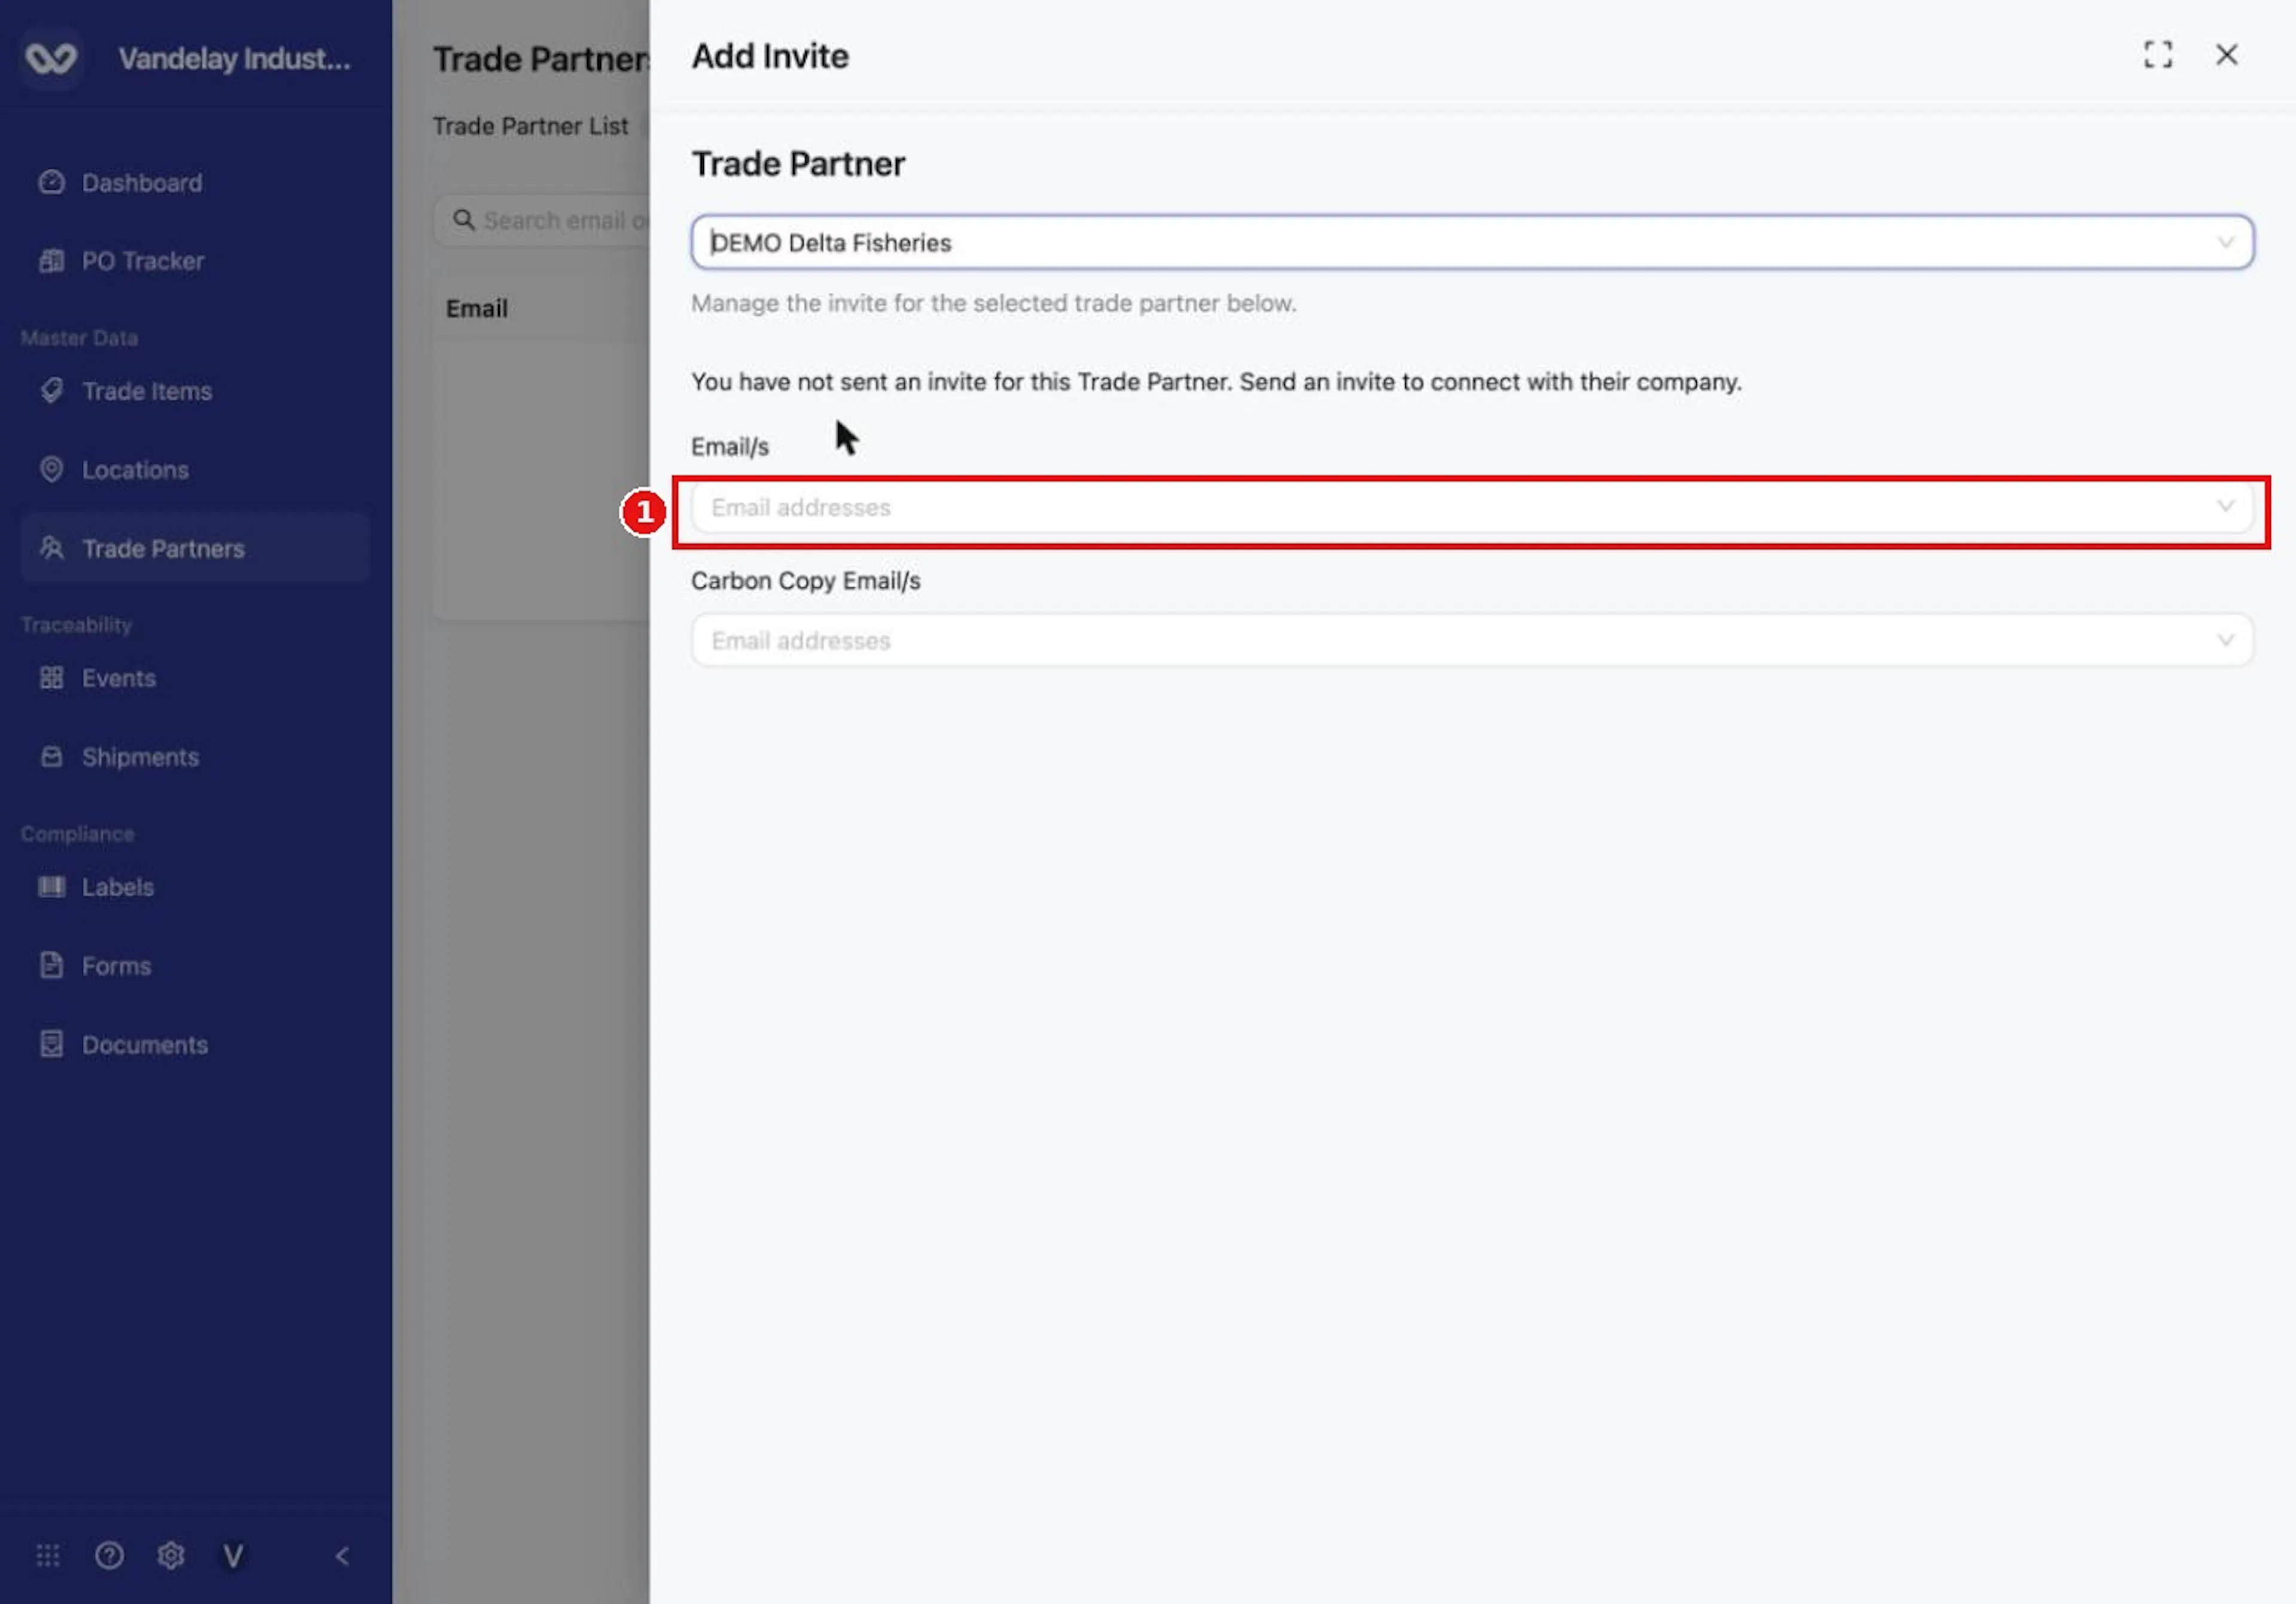This screenshot has height=1604, width=2296.
Task: Click the Carbon Copy Email/s addresses field
Action: (x=1472, y=640)
